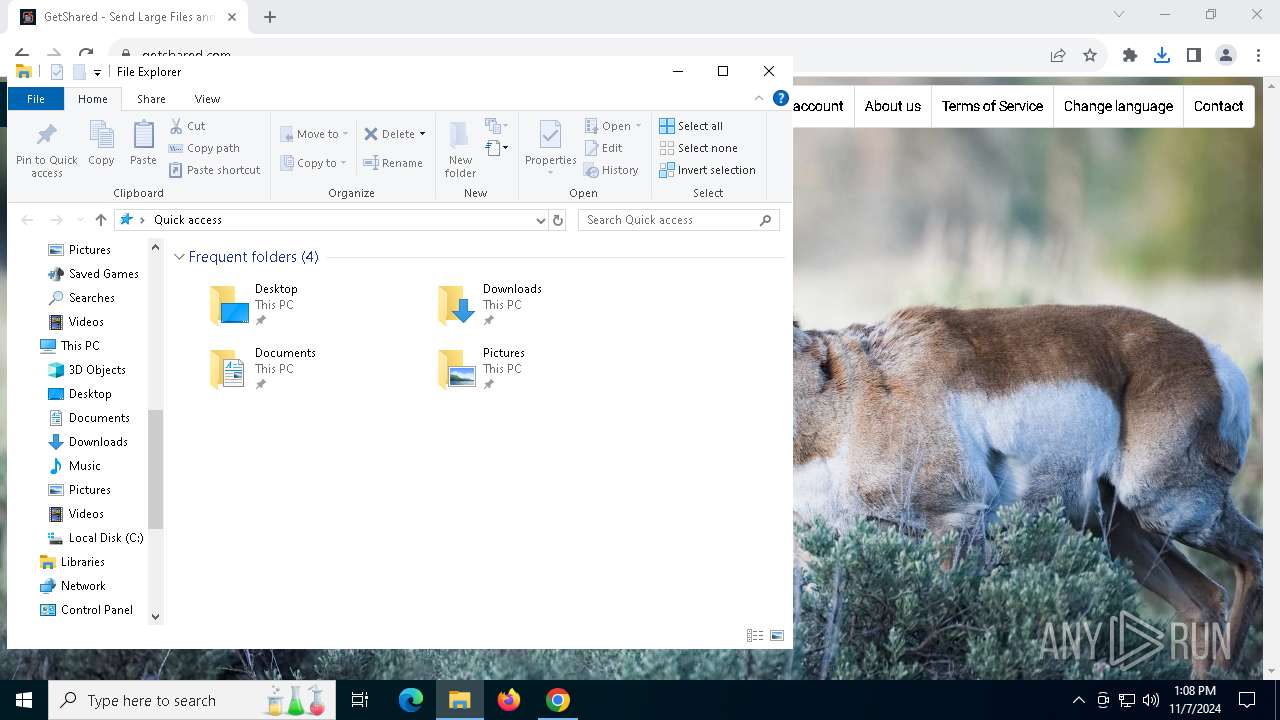Expand the Open dropdown arrow in ribbon
Screen dimensions: 1280x720
[638, 126]
